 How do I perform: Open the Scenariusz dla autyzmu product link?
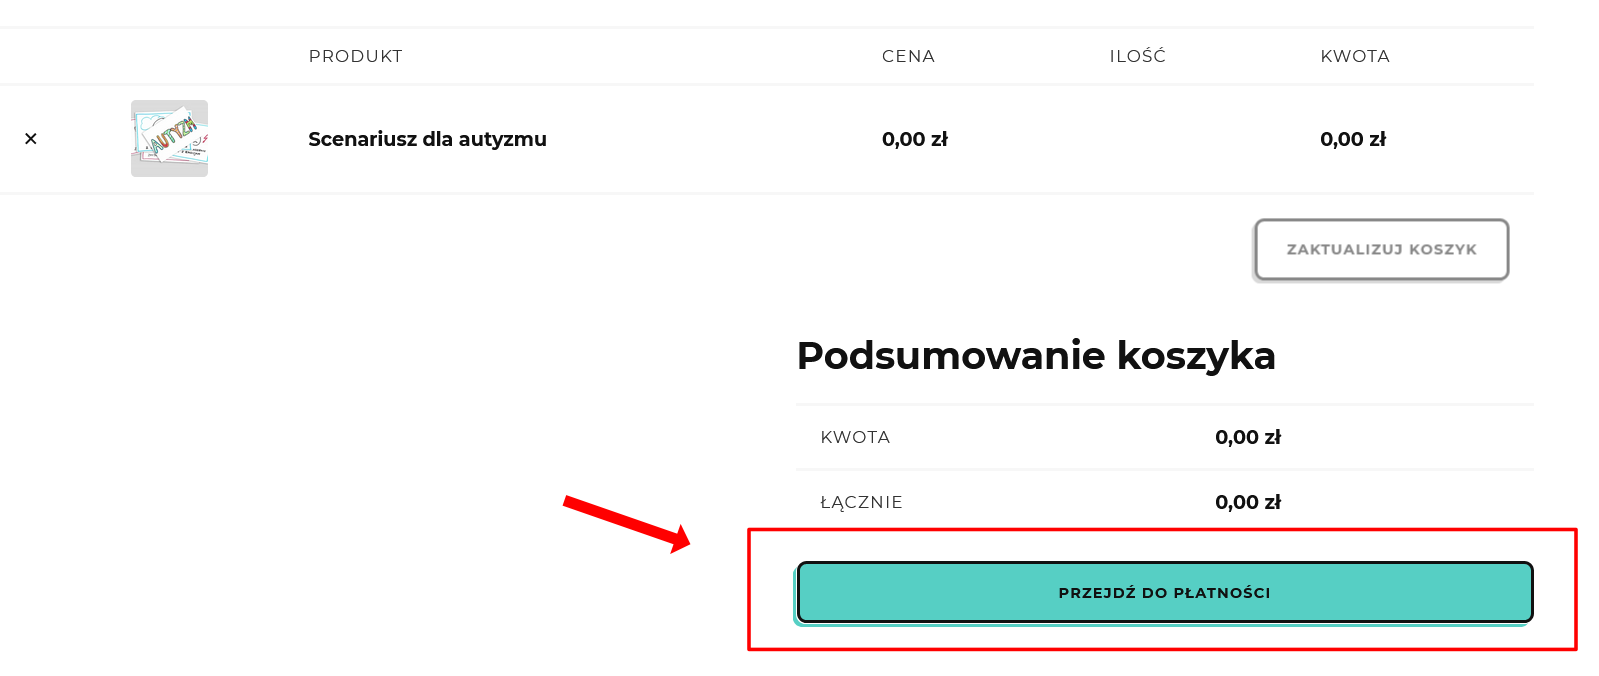click(x=427, y=139)
